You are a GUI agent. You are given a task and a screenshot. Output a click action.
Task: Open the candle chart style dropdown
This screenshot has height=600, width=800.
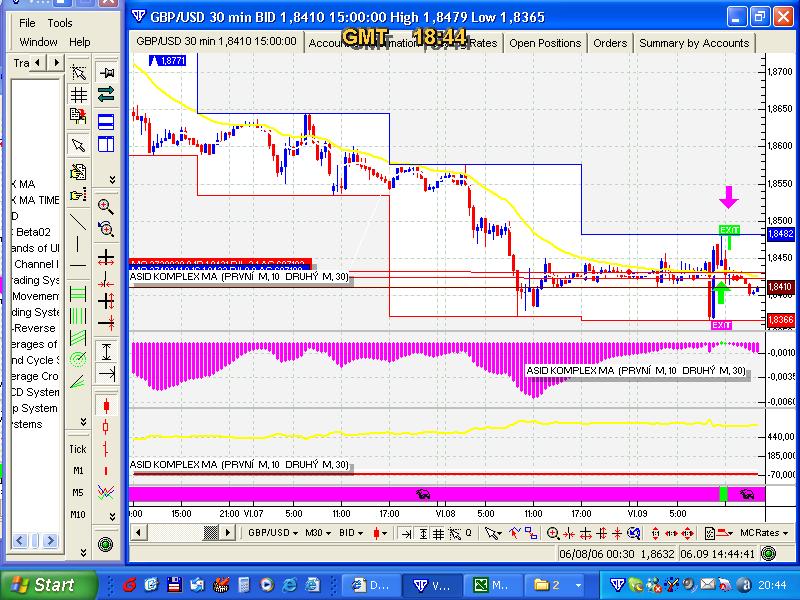tap(379, 533)
